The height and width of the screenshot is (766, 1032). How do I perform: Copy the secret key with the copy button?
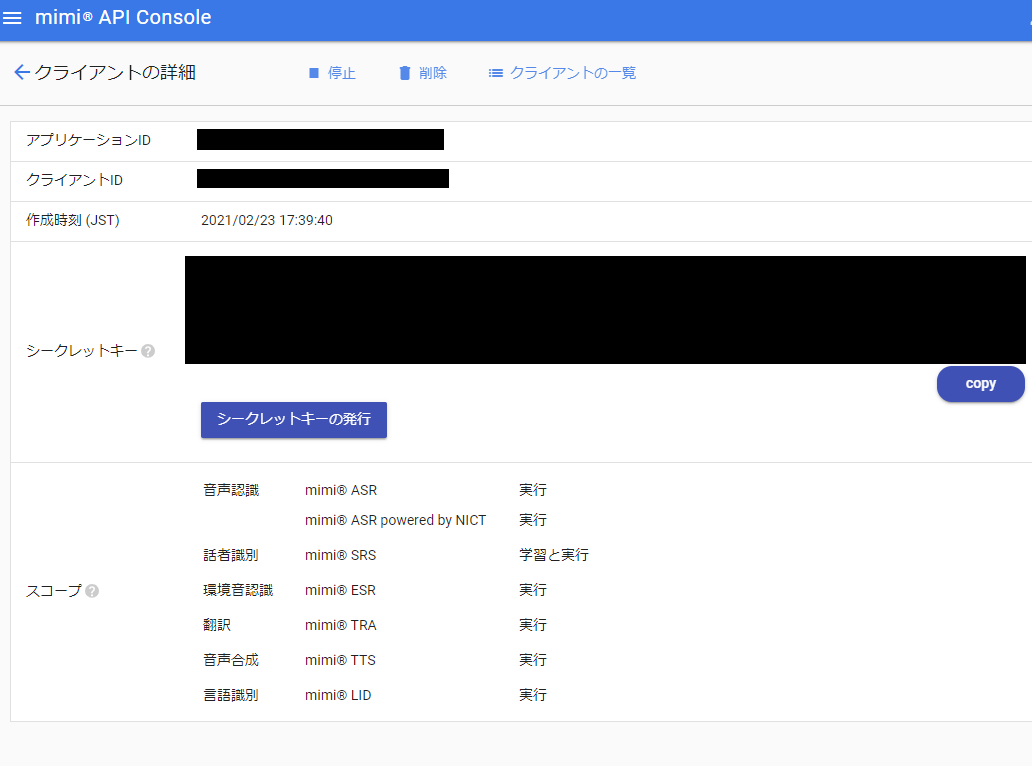tap(980, 383)
